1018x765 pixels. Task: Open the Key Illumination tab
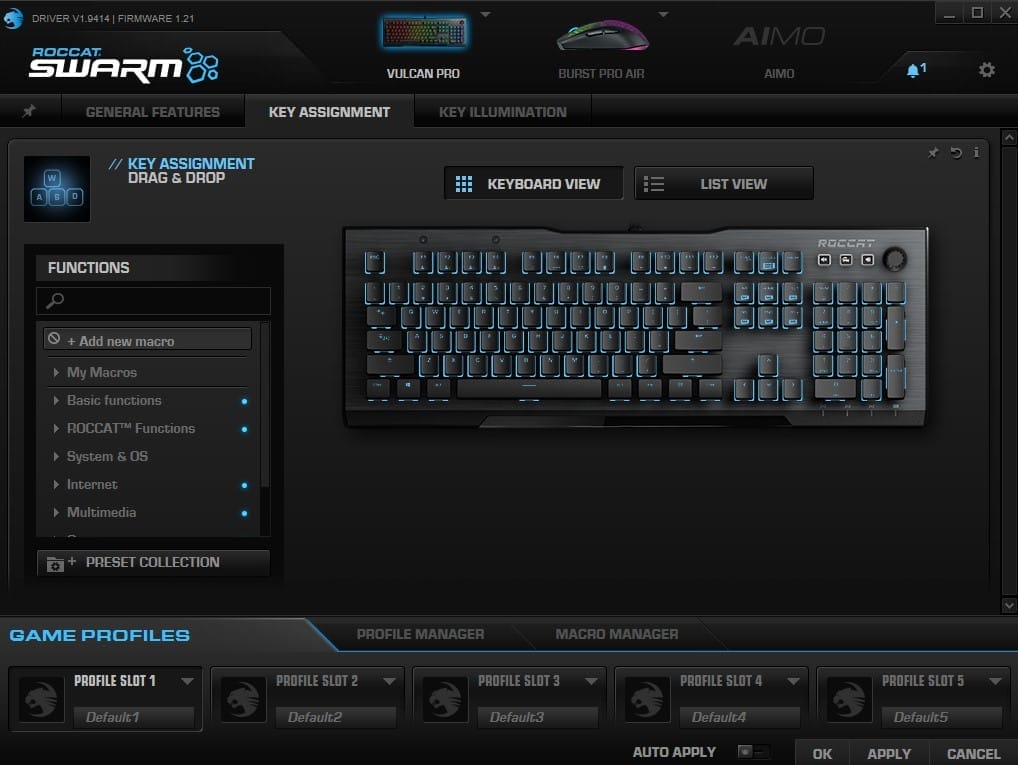[x=502, y=112]
